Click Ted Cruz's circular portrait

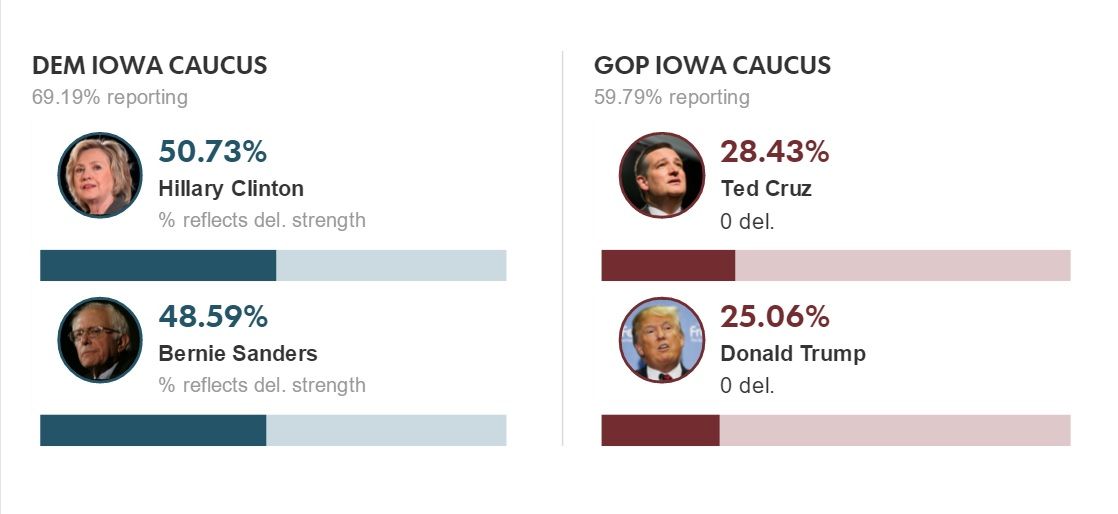point(662,175)
